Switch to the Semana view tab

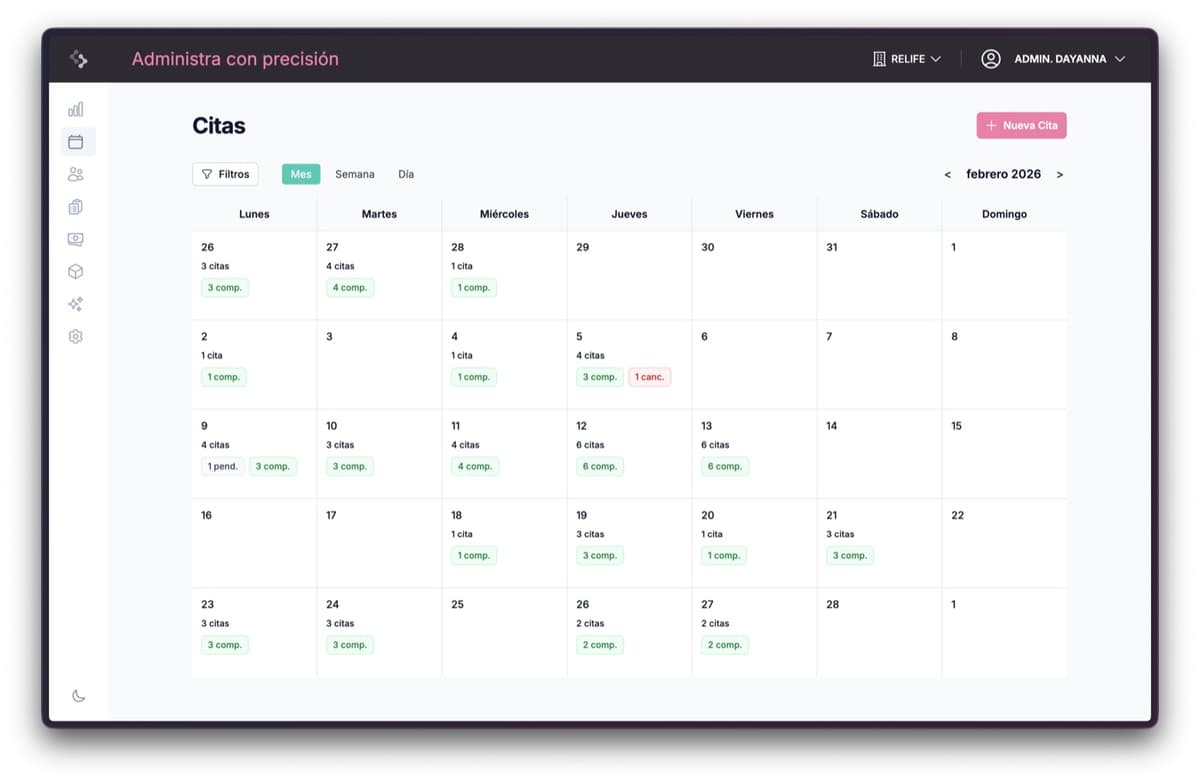pos(355,174)
